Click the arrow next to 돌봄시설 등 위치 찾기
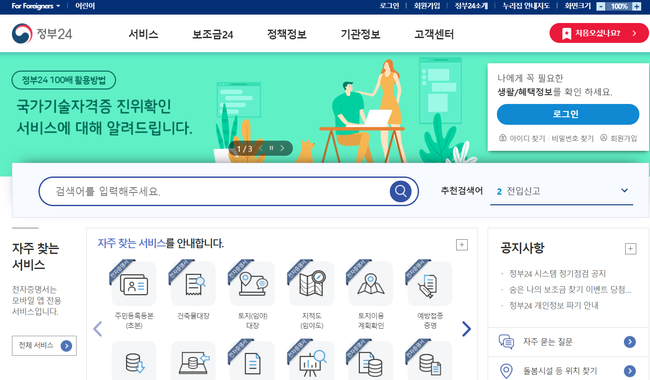Screen dimensions: 650x380 click(630, 371)
